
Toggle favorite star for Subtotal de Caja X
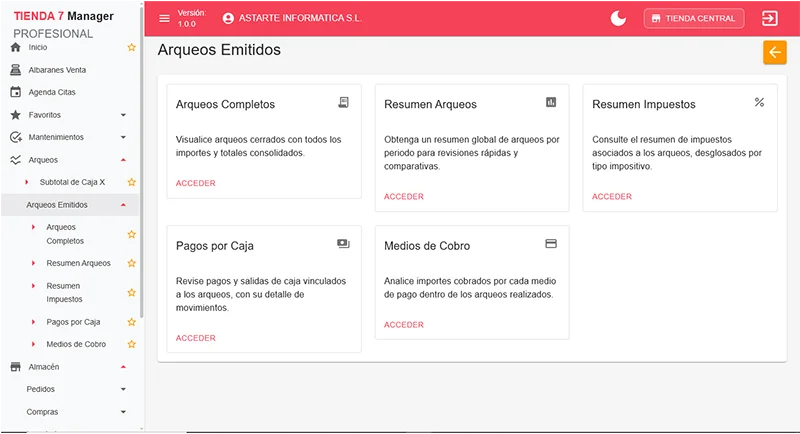pyautogui.click(x=131, y=182)
